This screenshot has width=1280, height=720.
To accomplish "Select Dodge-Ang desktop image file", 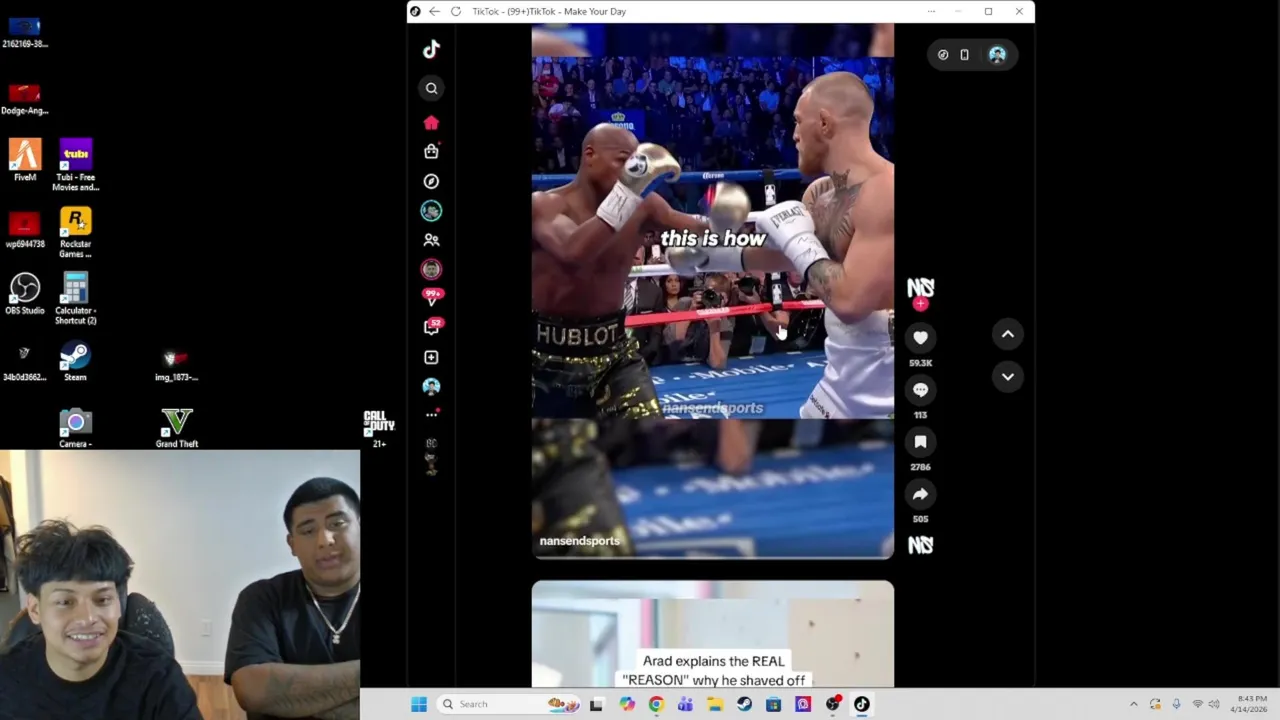I will 25,98.
